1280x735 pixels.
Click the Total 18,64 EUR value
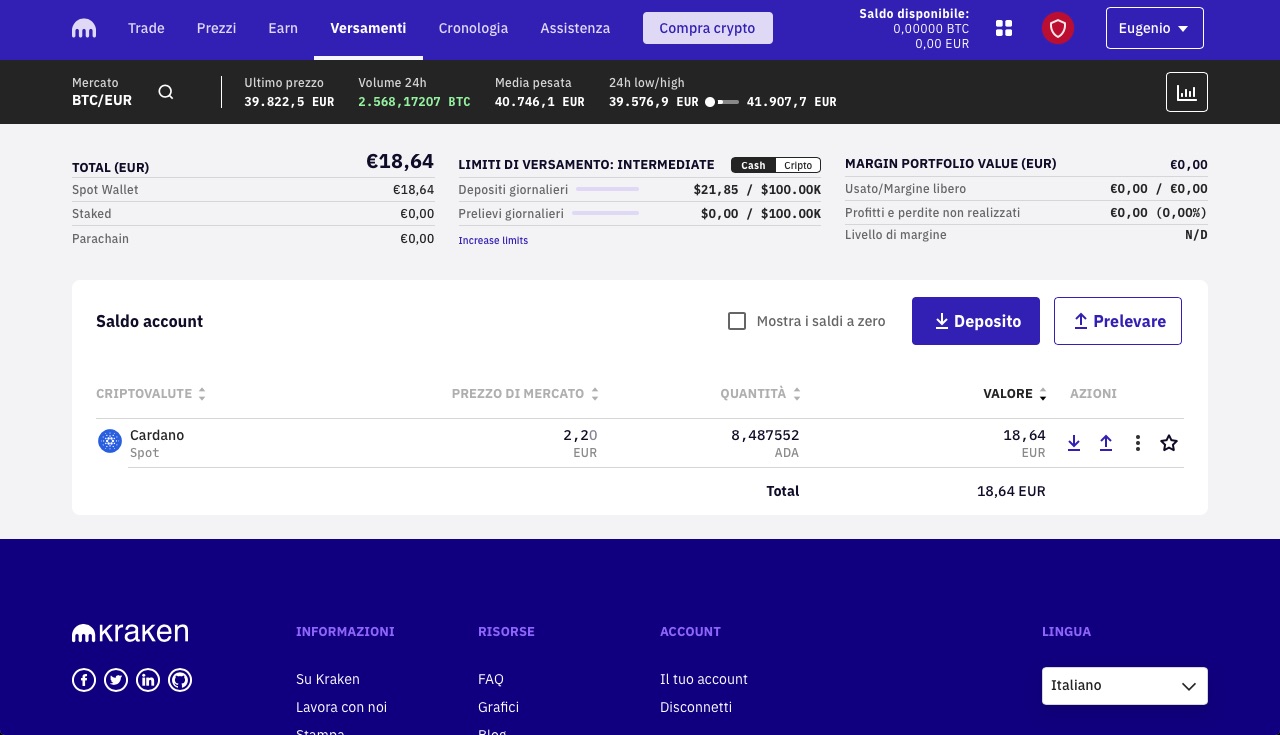pos(1011,491)
